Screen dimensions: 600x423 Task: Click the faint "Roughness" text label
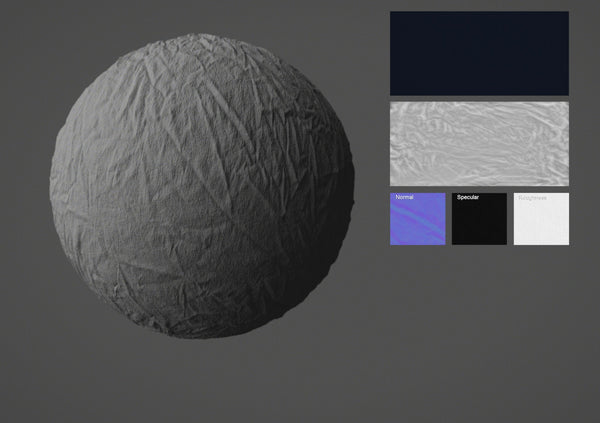click(x=533, y=198)
